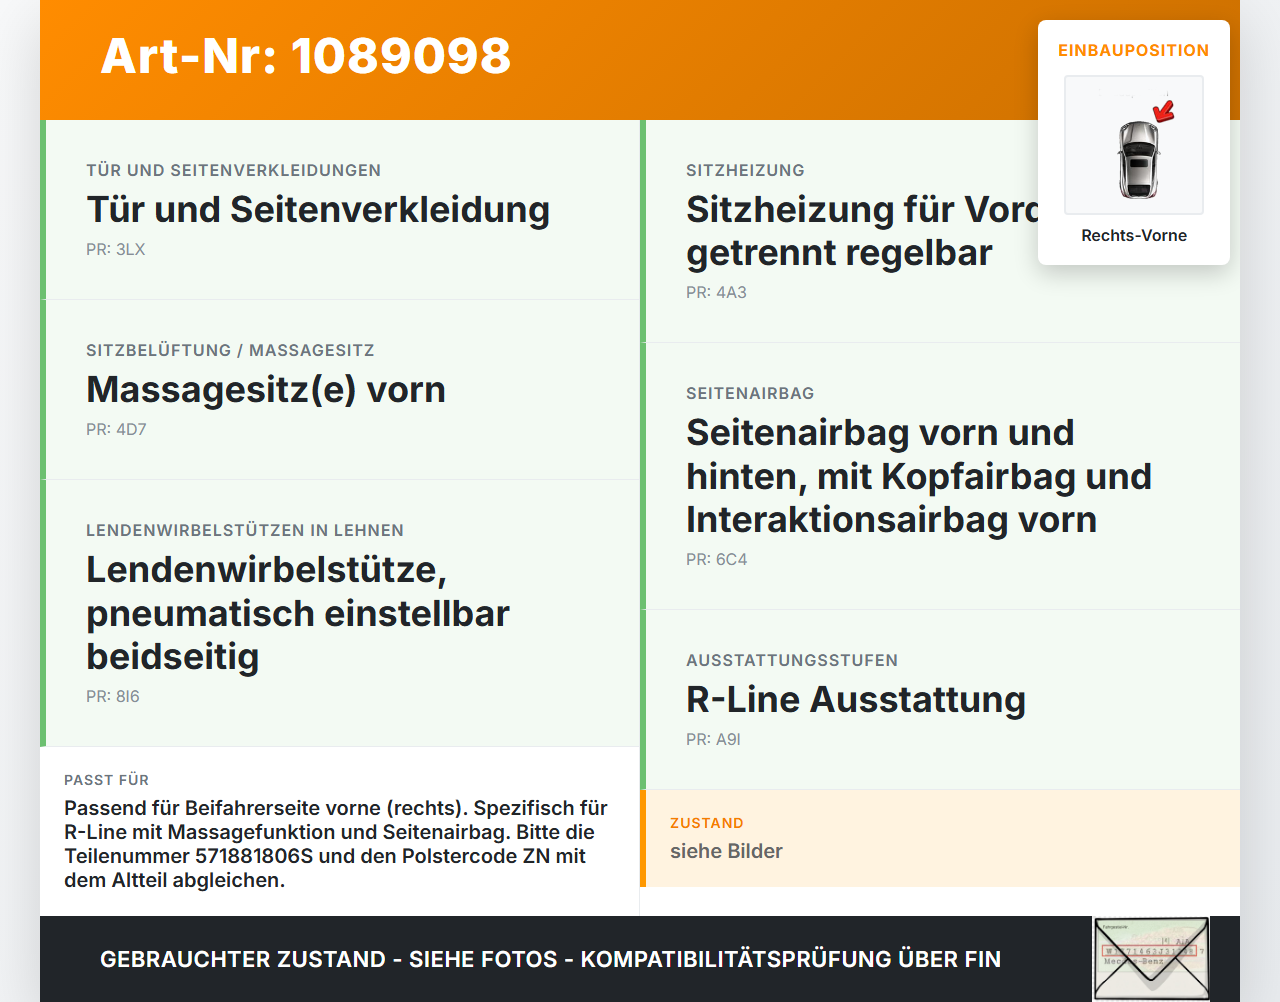Click the PR: 3LX code
Screen dimensions: 1280x1002
click(116, 249)
